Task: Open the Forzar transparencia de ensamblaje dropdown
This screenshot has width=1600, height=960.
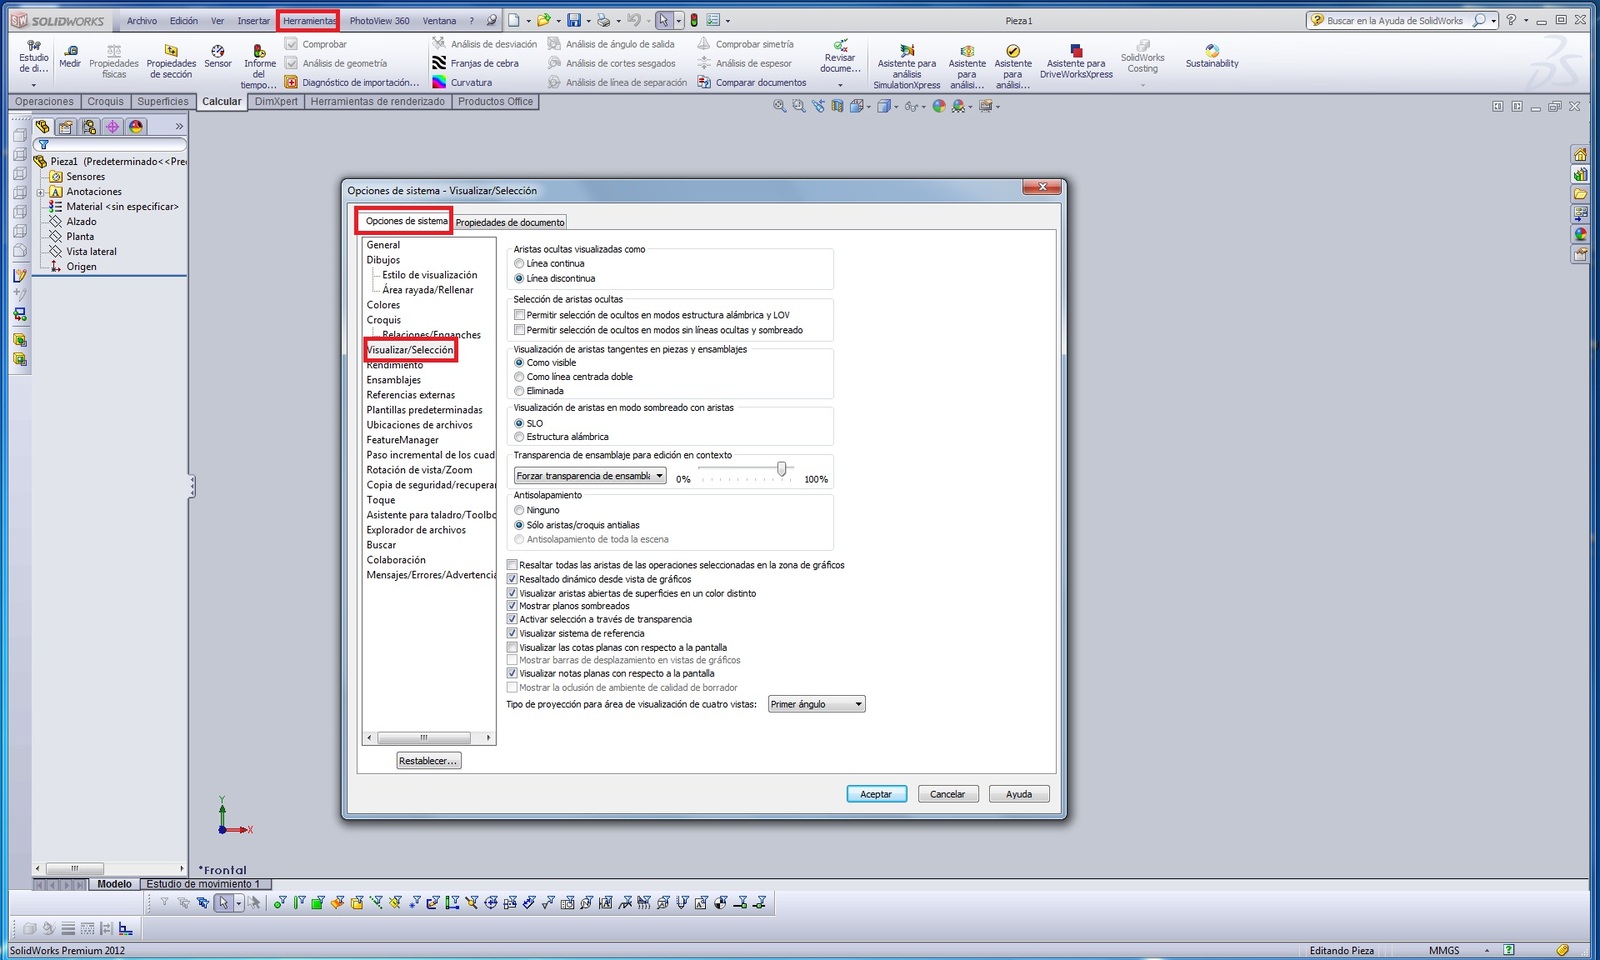Action: (590, 476)
